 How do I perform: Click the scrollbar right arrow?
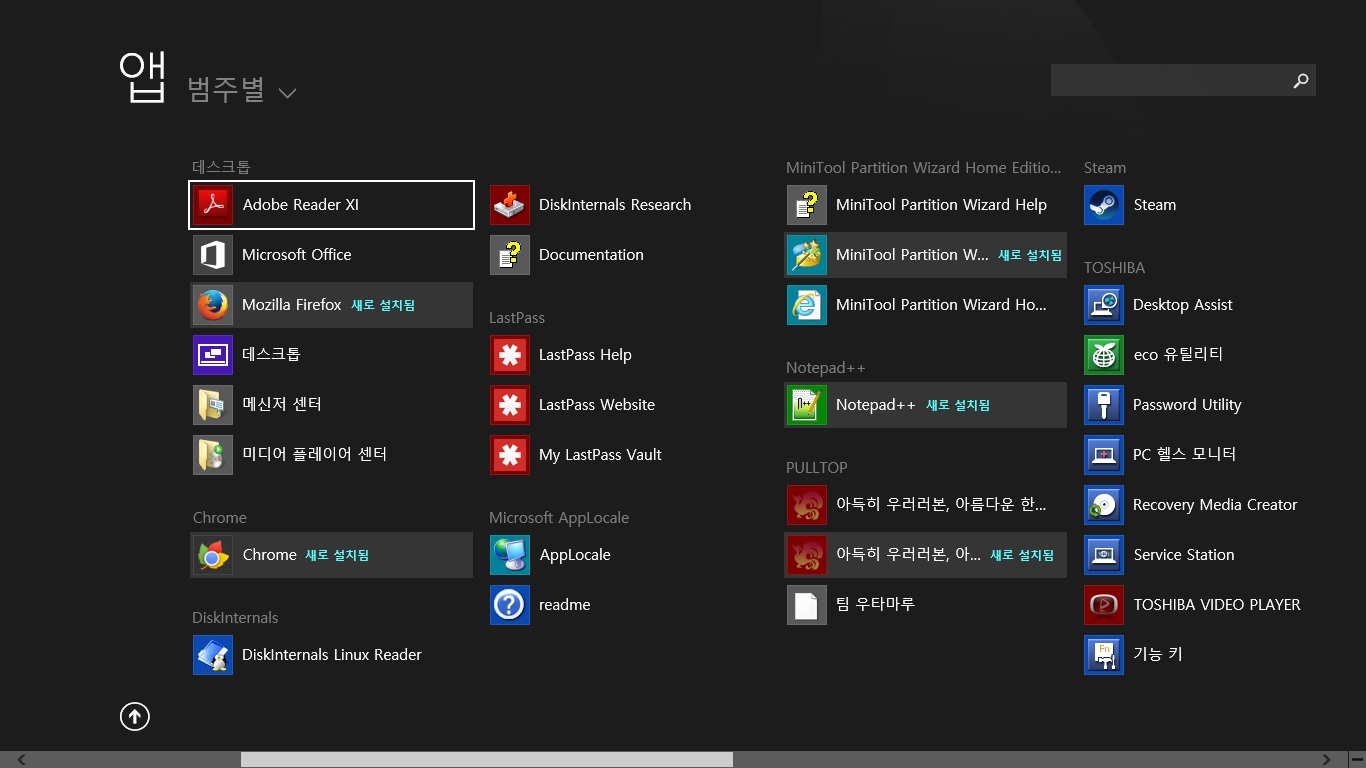point(1327,760)
